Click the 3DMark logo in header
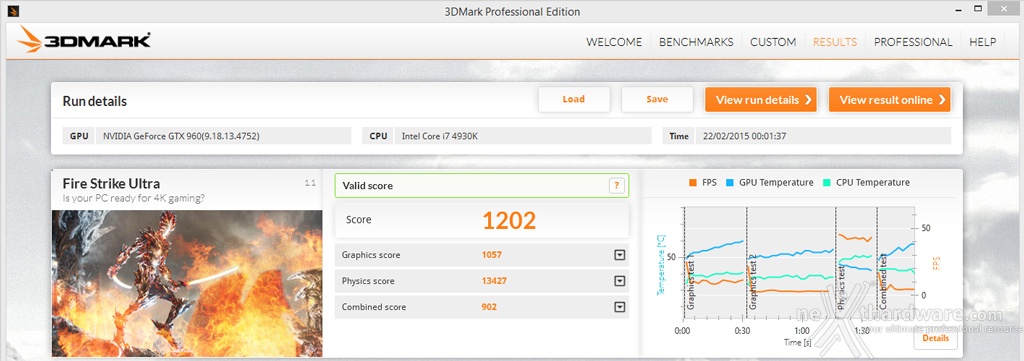 click(x=84, y=40)
